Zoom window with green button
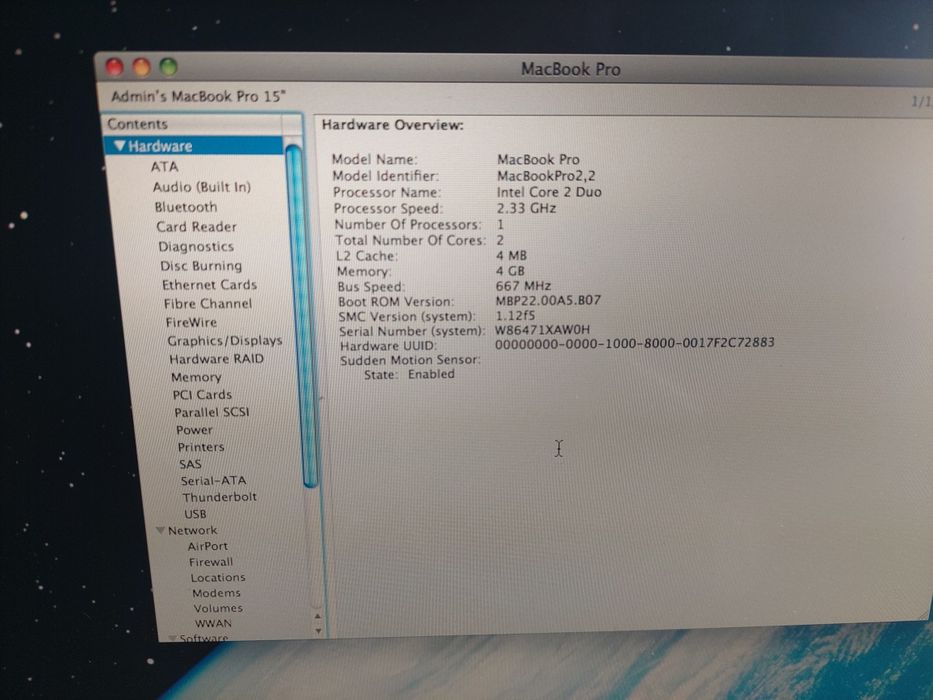 (168, 67)
